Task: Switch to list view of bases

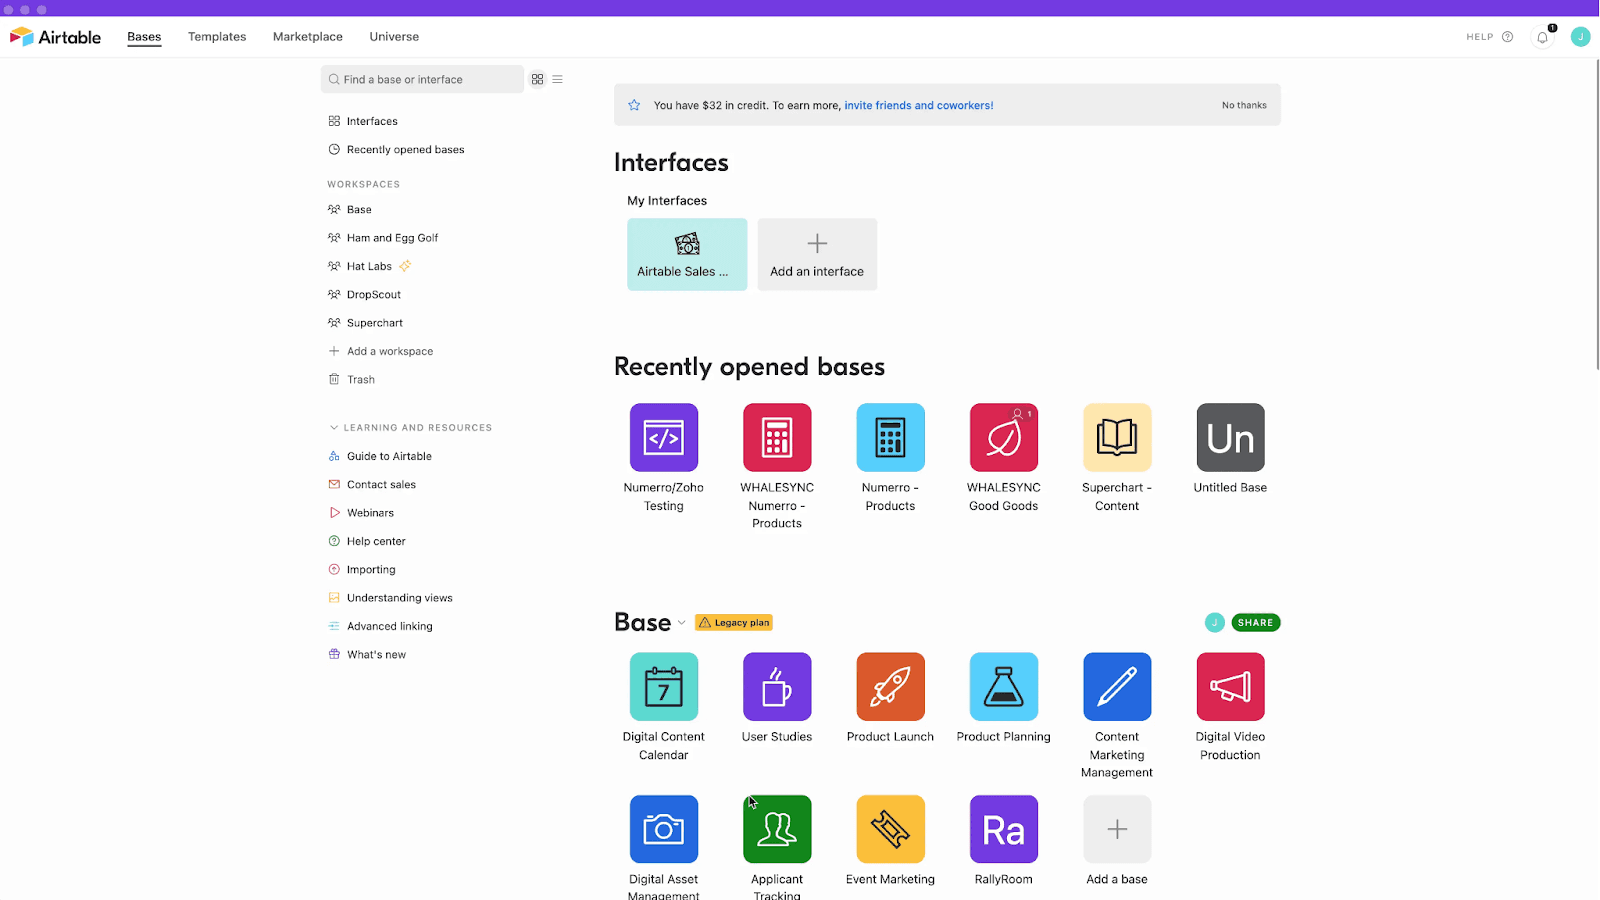Action: tap(558, 79)
